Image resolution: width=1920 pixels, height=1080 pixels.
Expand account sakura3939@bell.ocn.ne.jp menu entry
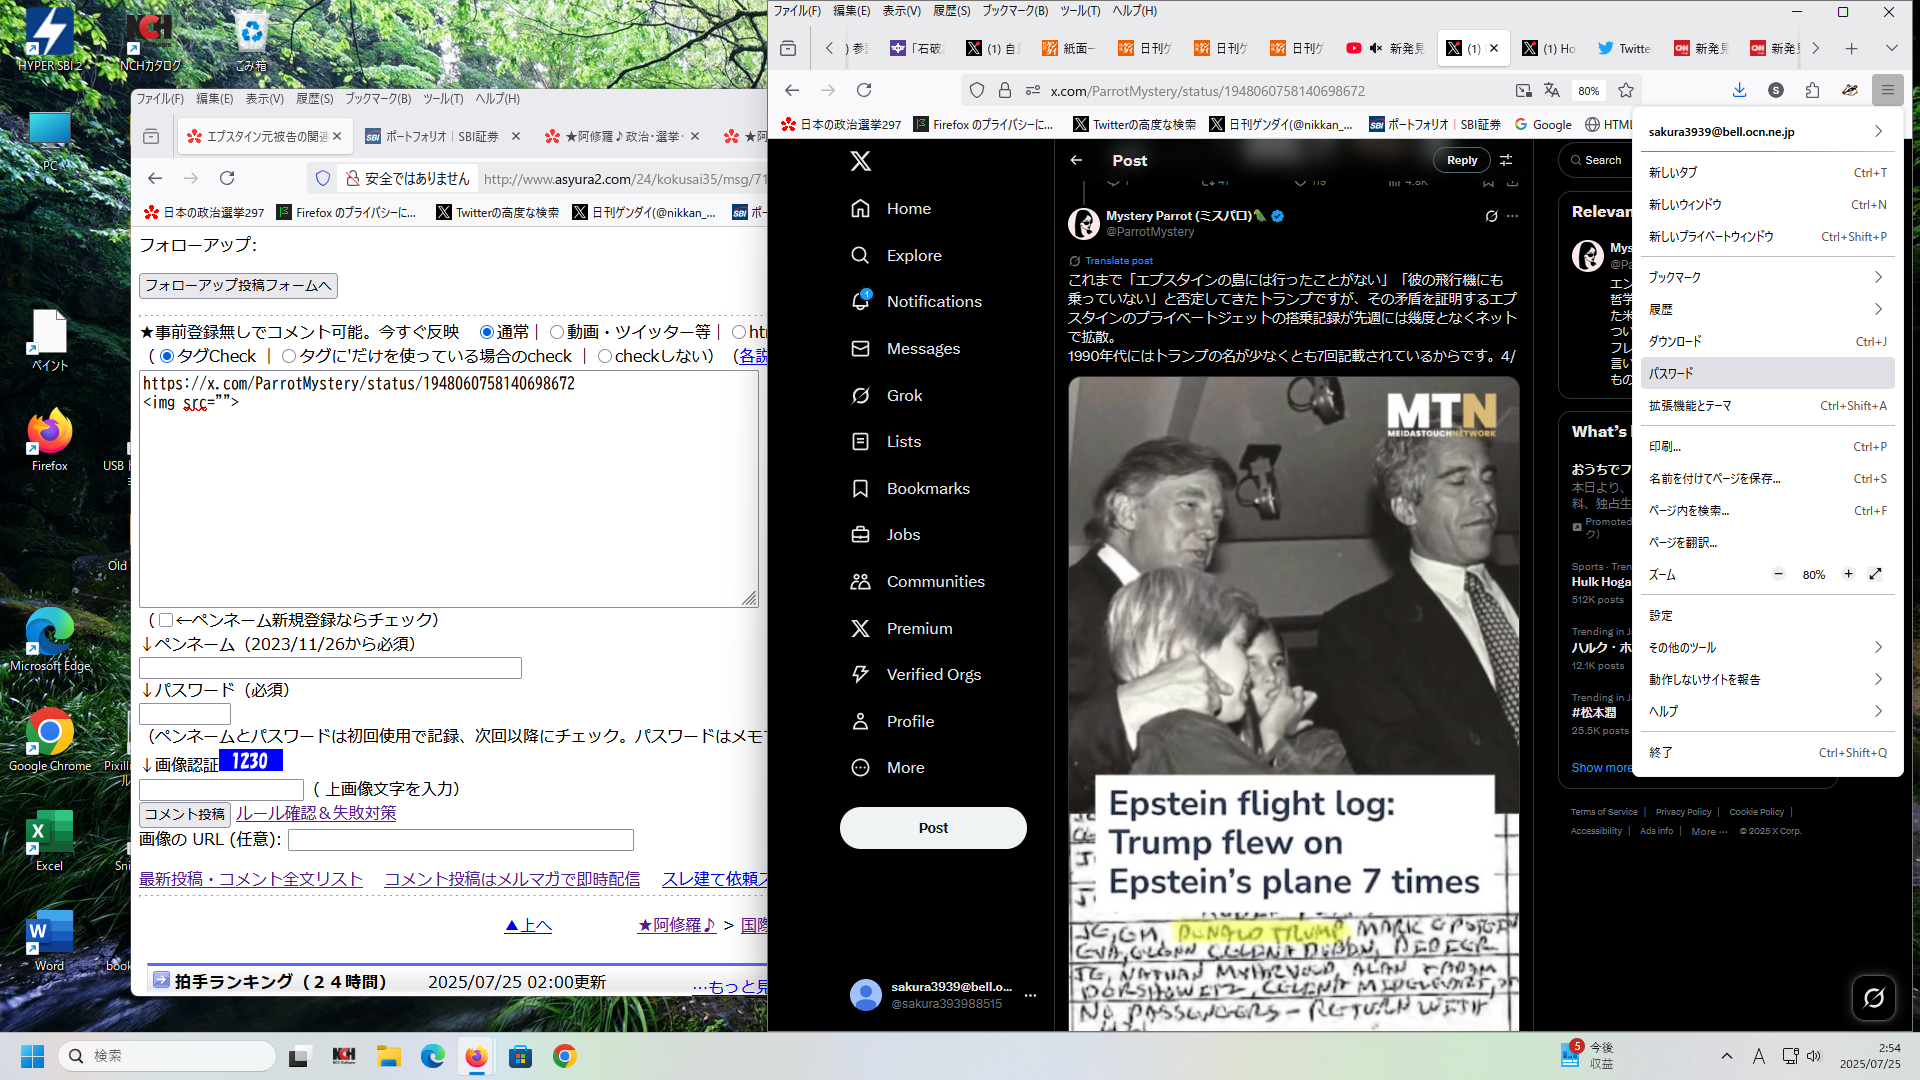[x=1767, y=132]
